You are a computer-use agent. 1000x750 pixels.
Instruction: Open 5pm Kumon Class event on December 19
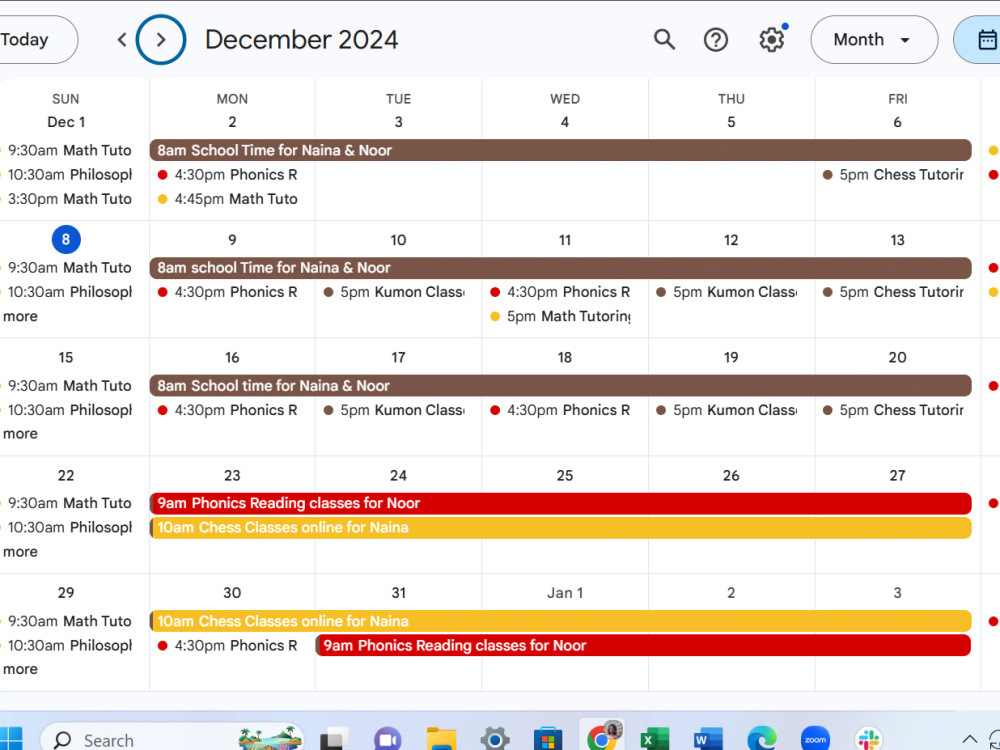coord(727,410)
